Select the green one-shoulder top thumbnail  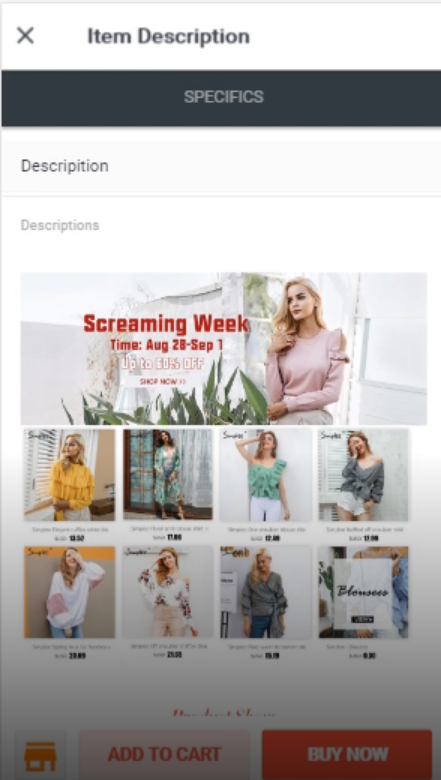(x=265, y=475)
